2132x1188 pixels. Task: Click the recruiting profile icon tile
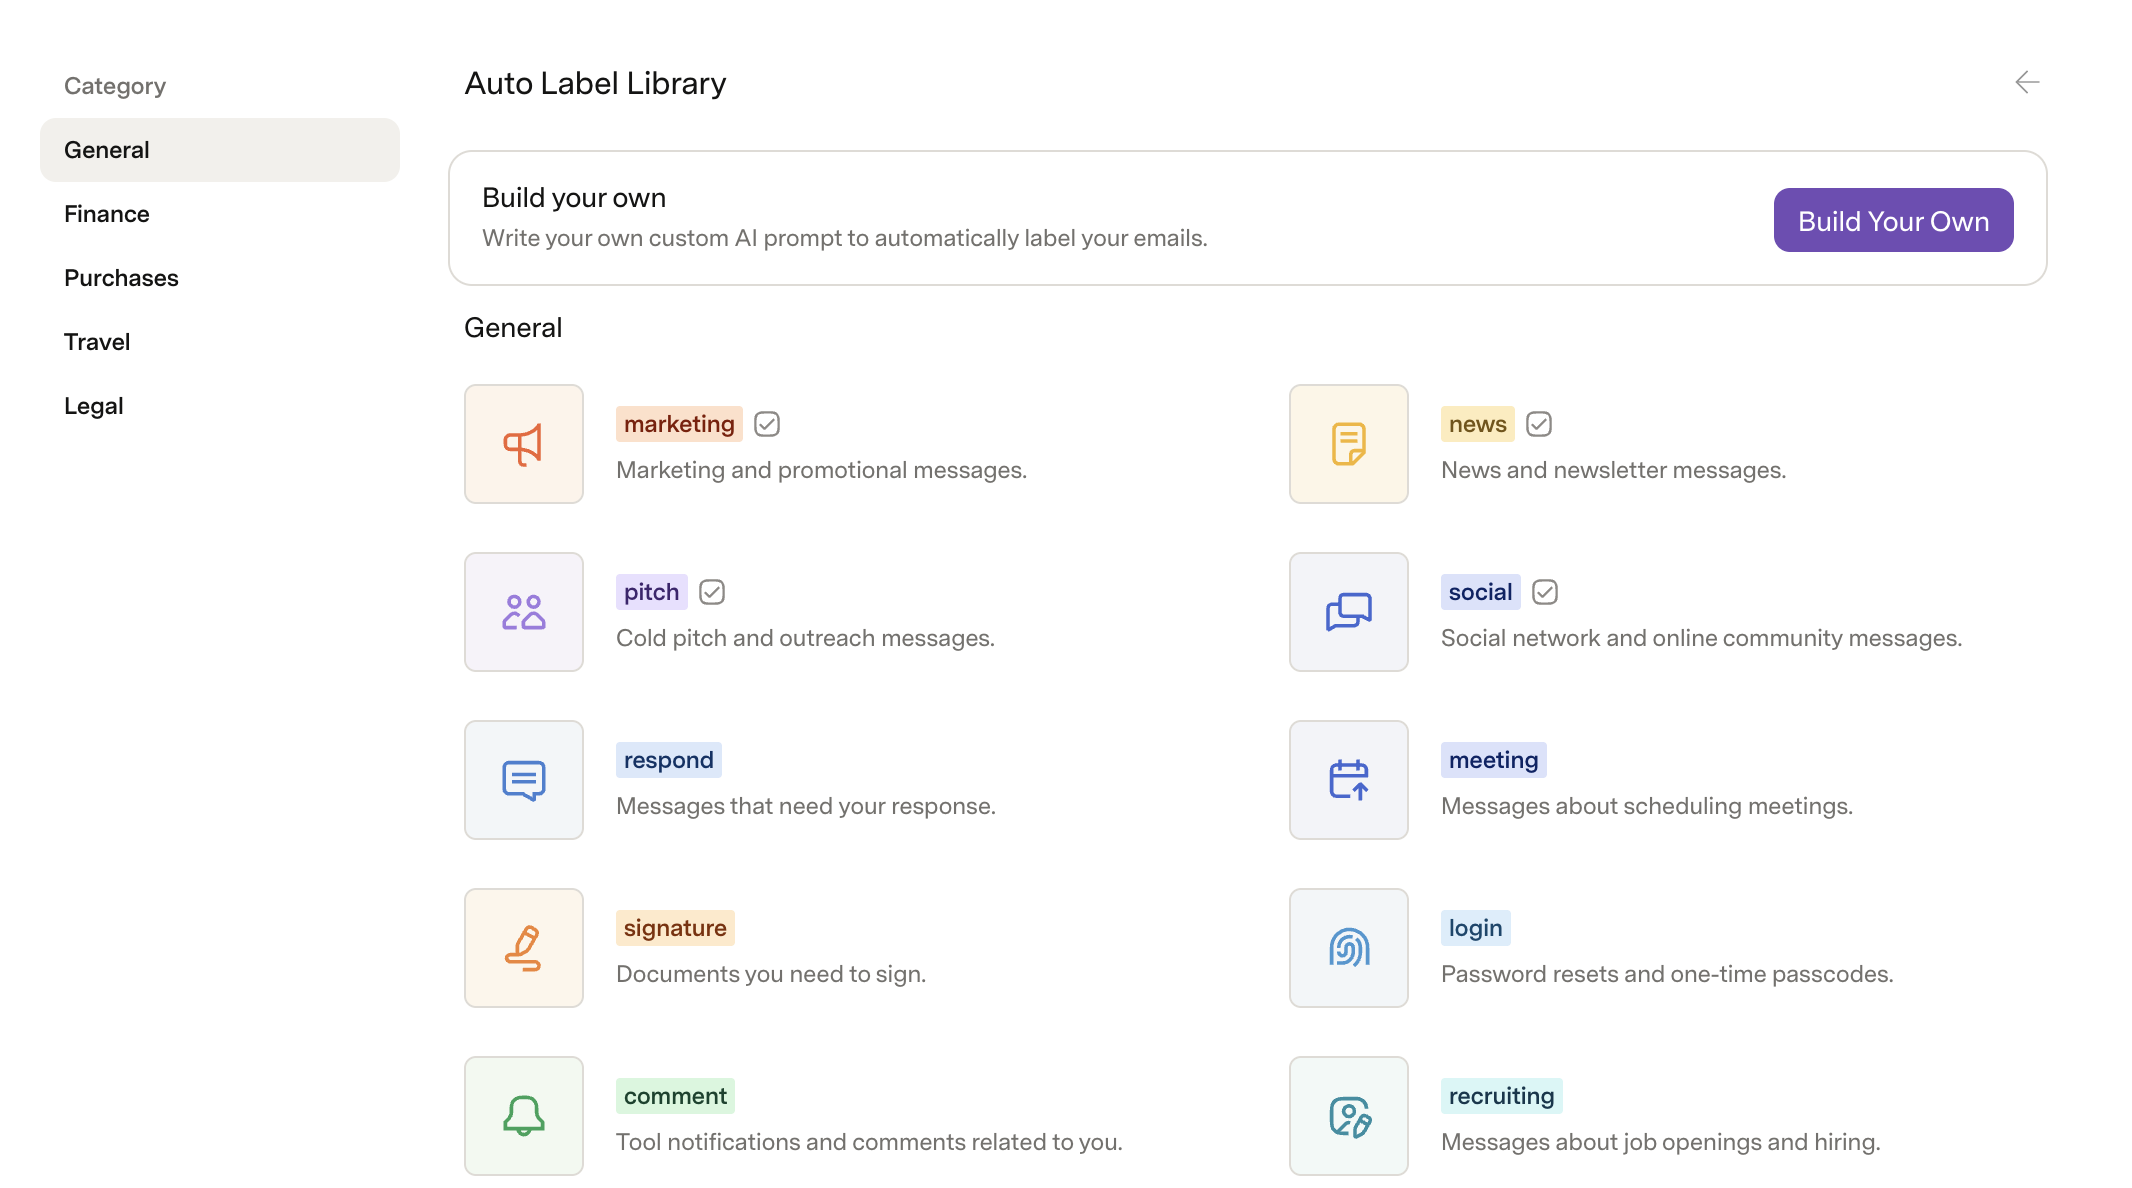(x=1349, y=1116)
